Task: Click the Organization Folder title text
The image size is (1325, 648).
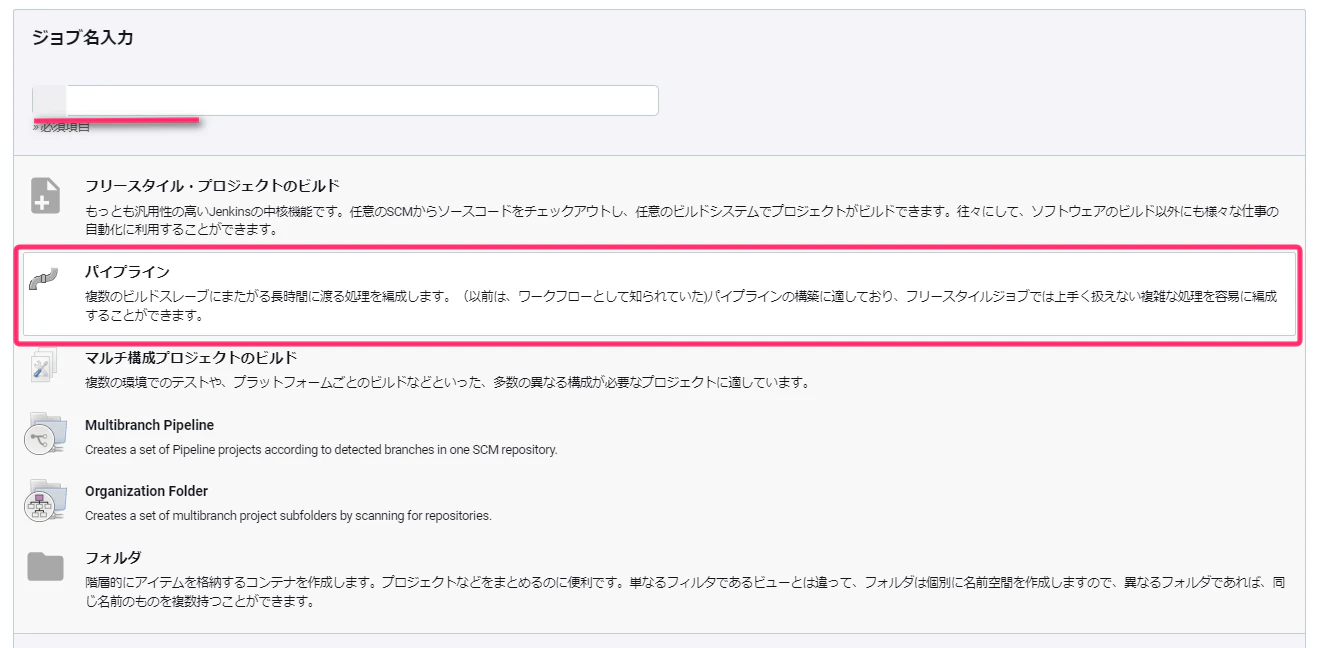Action: pos(146,490)
